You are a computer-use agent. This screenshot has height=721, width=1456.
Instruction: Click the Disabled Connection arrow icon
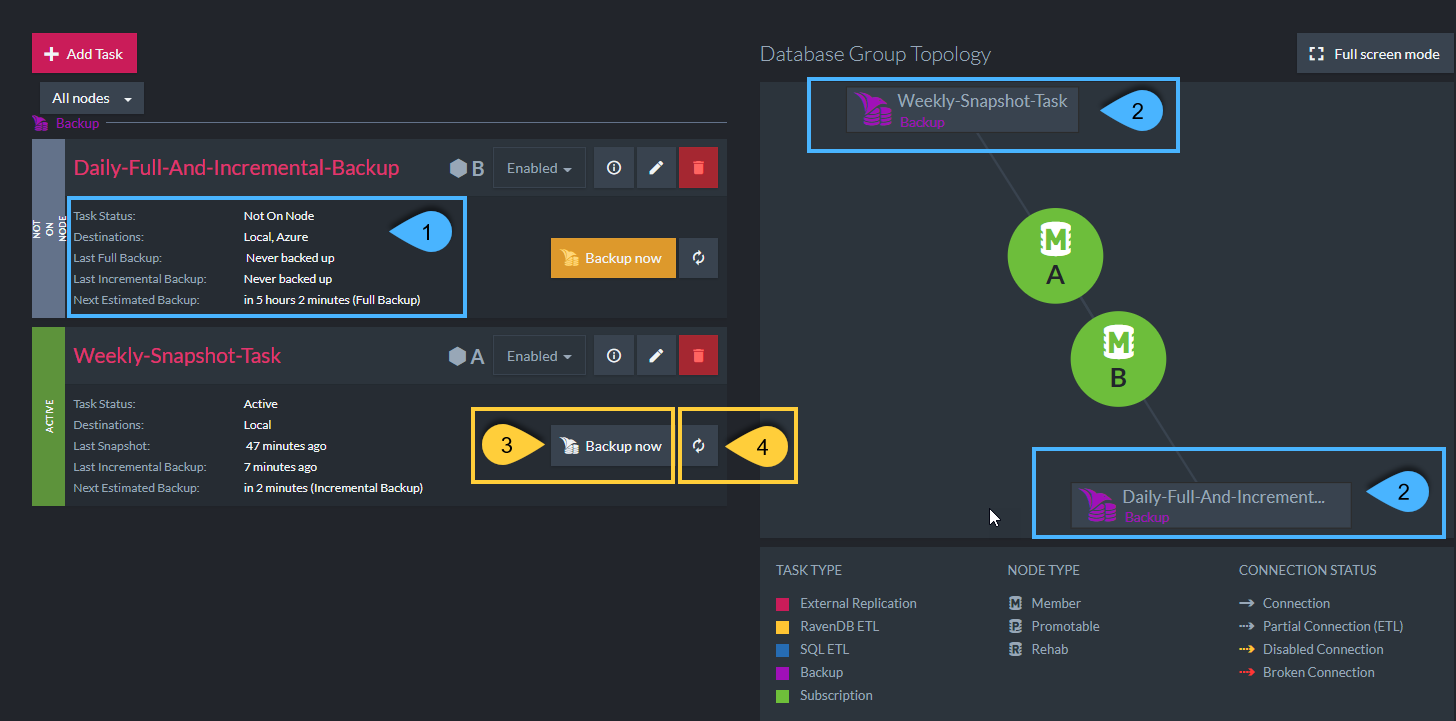[1246, 649]
